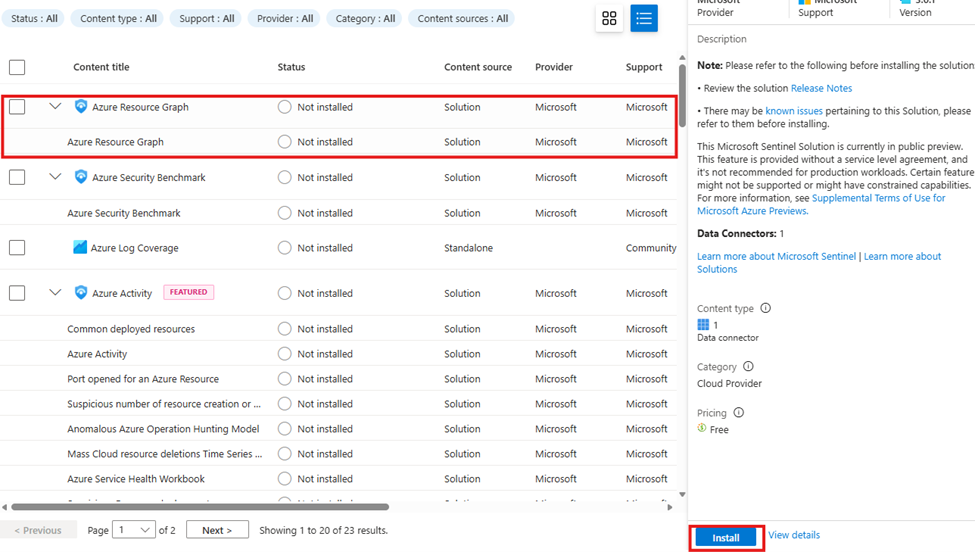Open Content type info icon

(765, 308)
